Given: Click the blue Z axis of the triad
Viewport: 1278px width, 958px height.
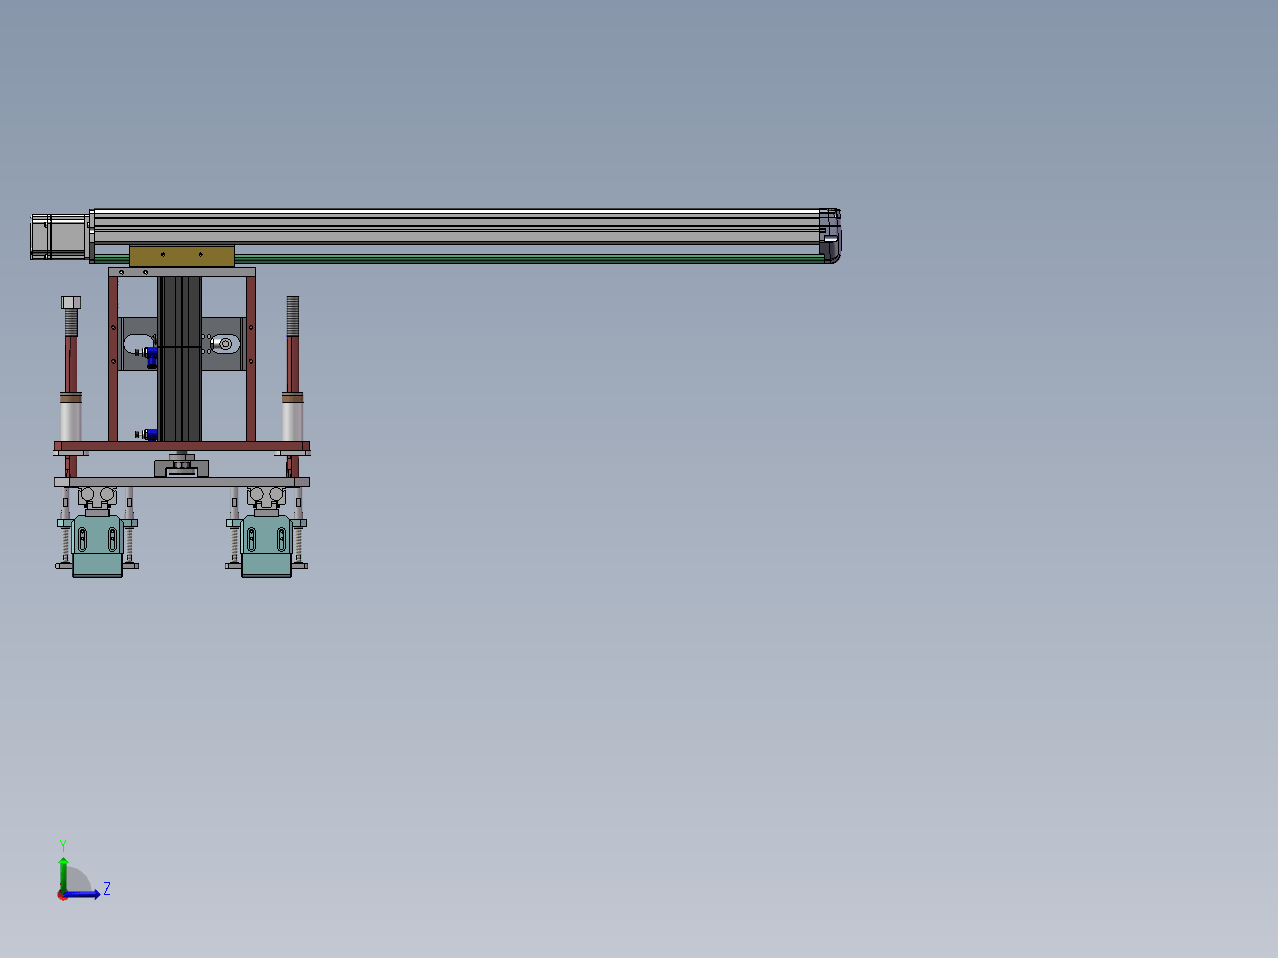Looking at the screenshot, I should click(82, 894).
